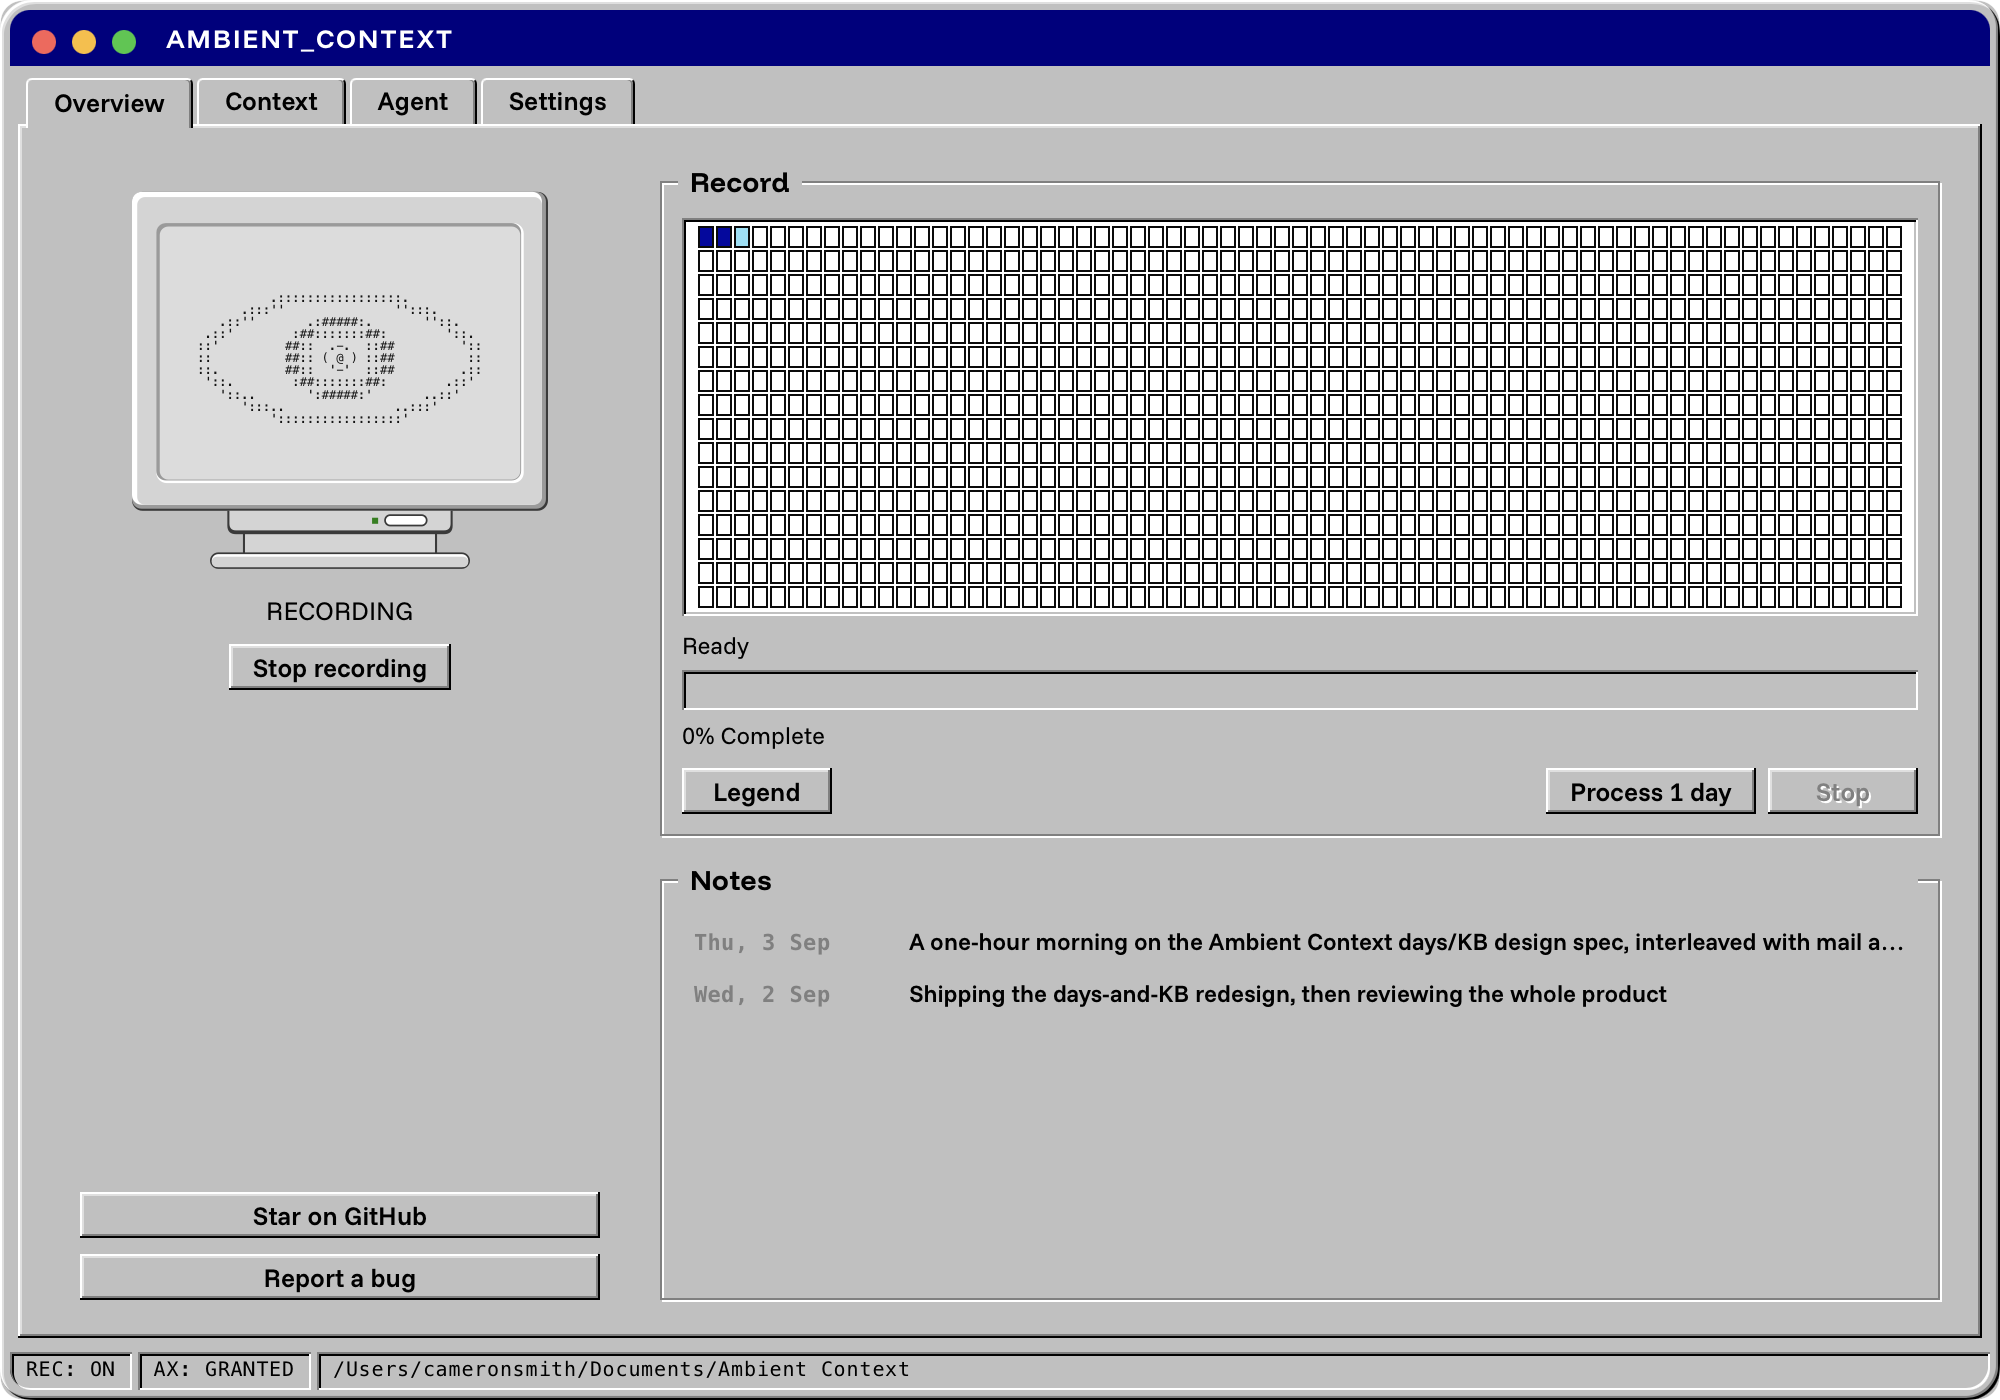
Task: Open the Legend for the record grid
Action: (x=756, y=791)
